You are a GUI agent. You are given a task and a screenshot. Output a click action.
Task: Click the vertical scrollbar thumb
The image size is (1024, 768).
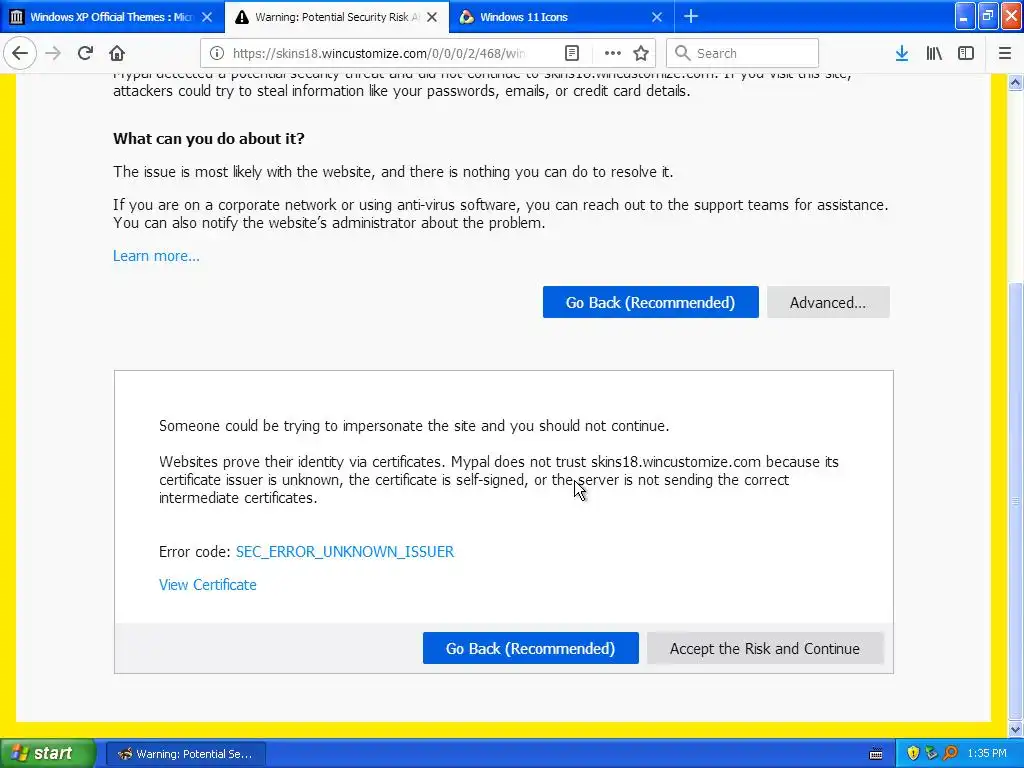click(1016, 500)
